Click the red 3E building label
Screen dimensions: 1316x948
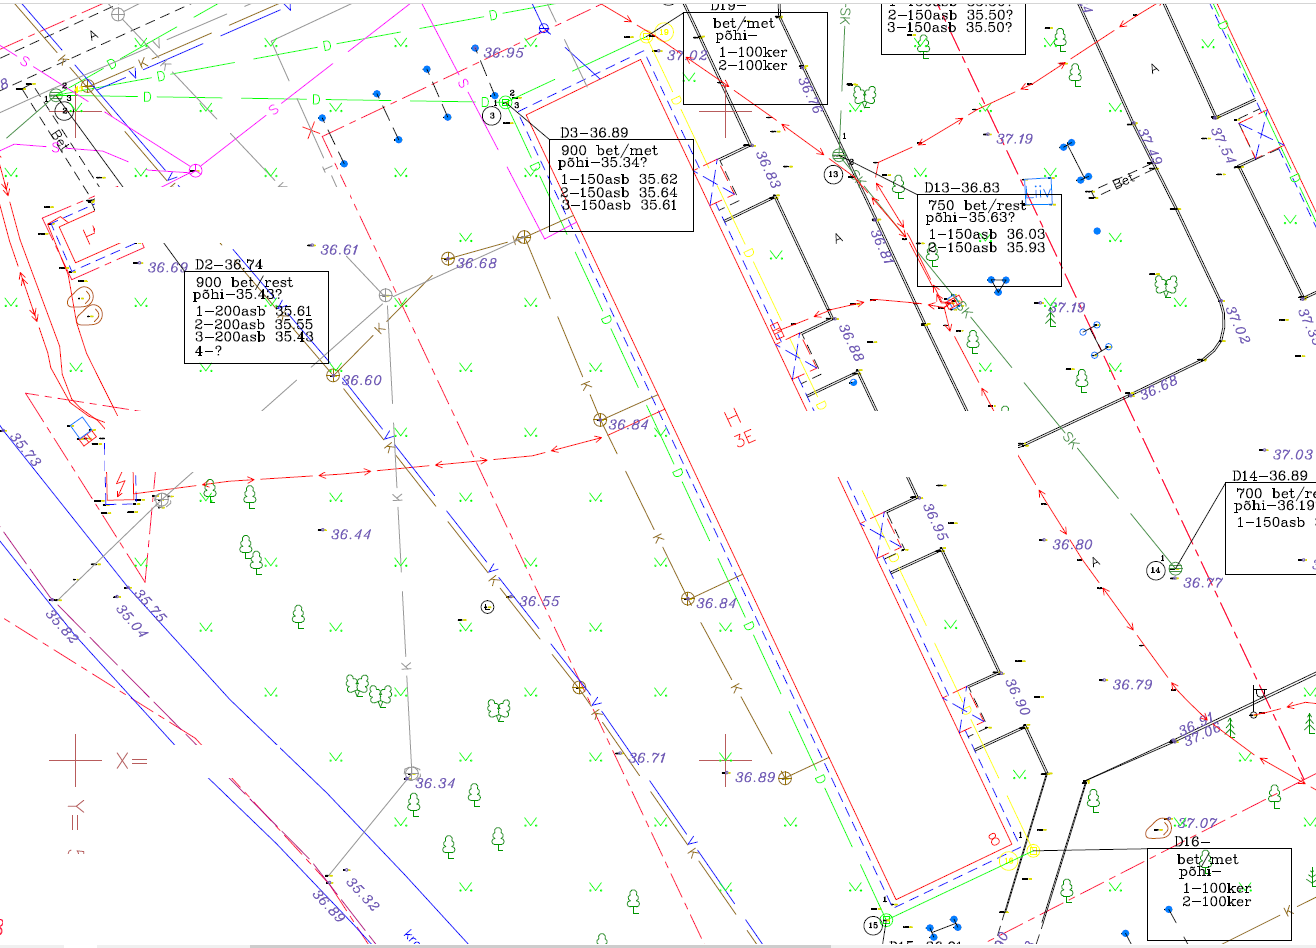pos(740,426)
